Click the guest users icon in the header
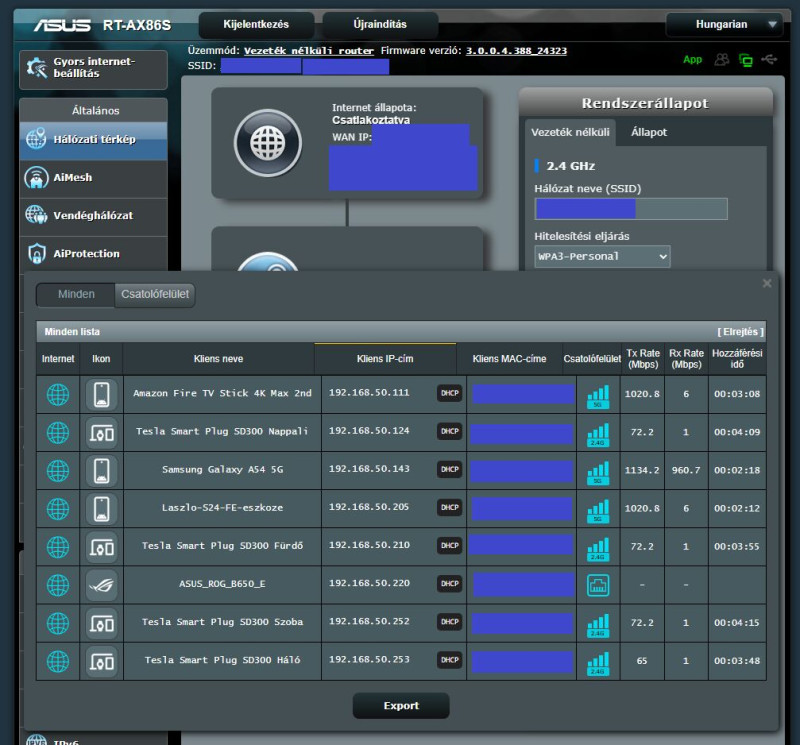Screen dimensions: 800x745 click(721, 60)
